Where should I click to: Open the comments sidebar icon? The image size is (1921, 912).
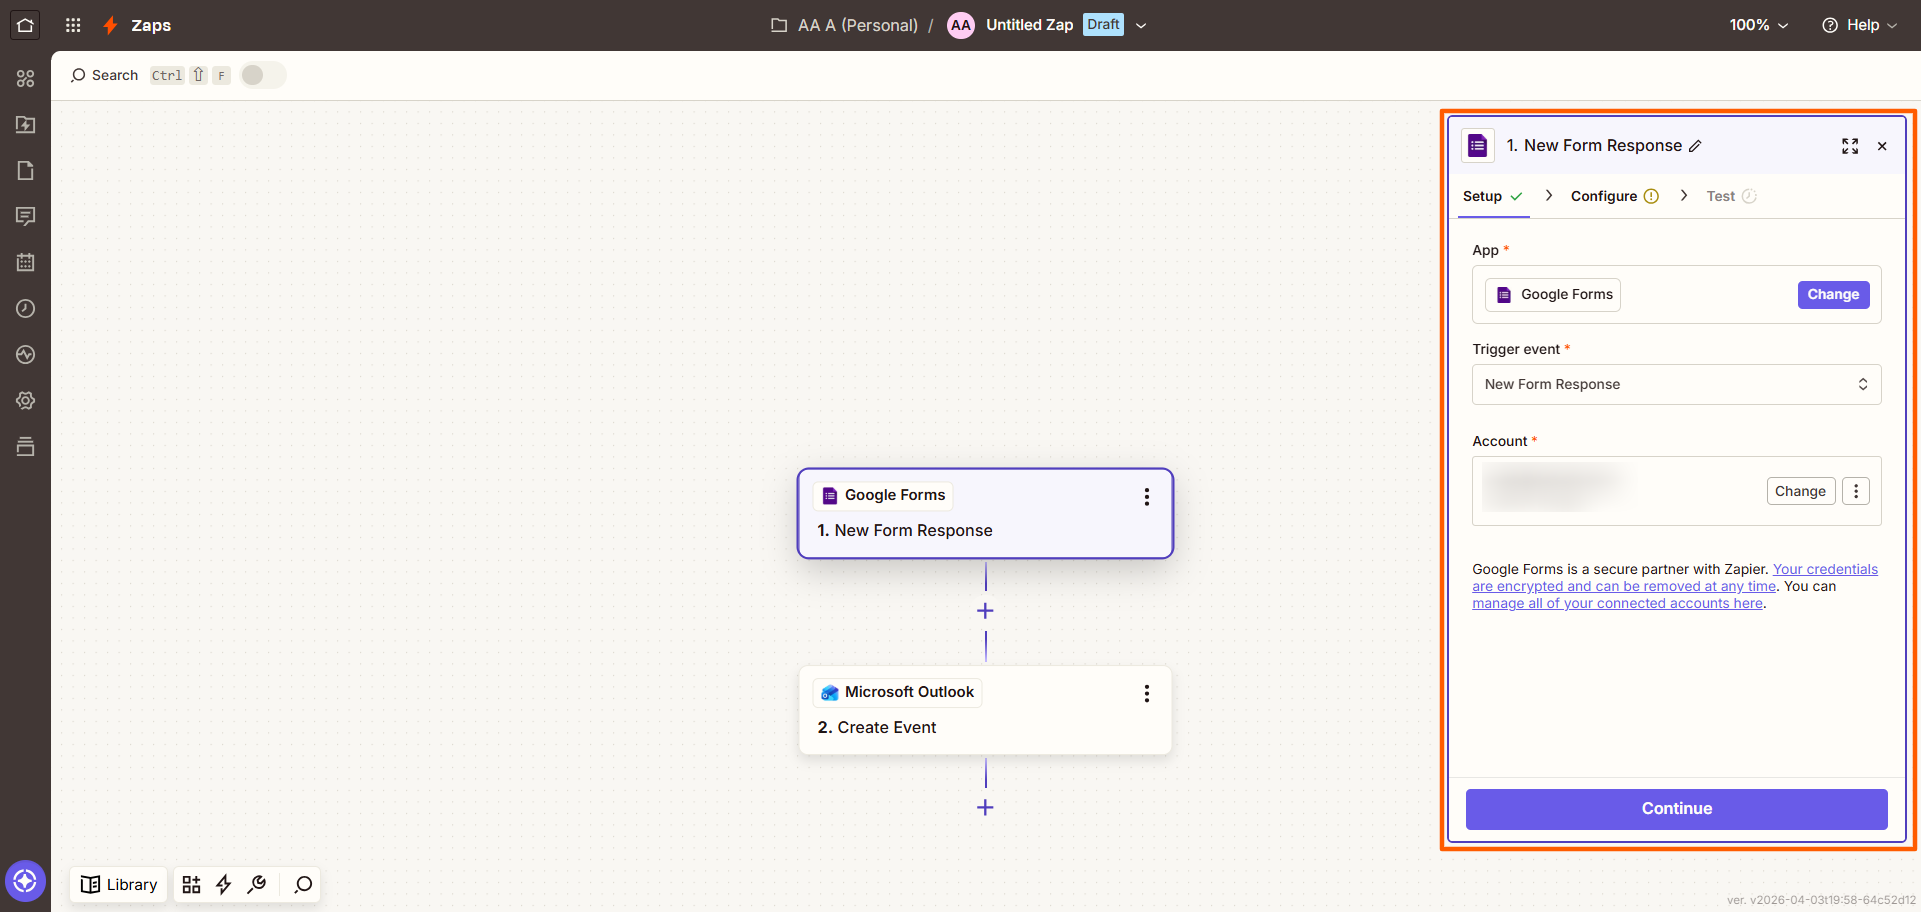point(26,216)
